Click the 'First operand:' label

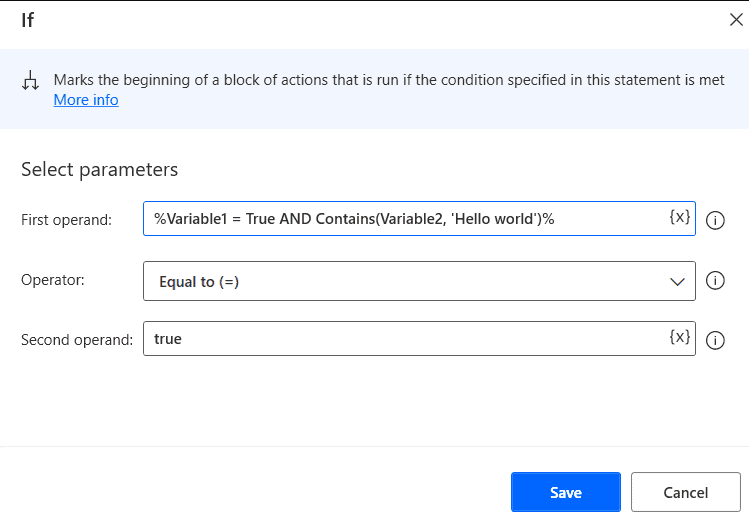pos(66,220)
